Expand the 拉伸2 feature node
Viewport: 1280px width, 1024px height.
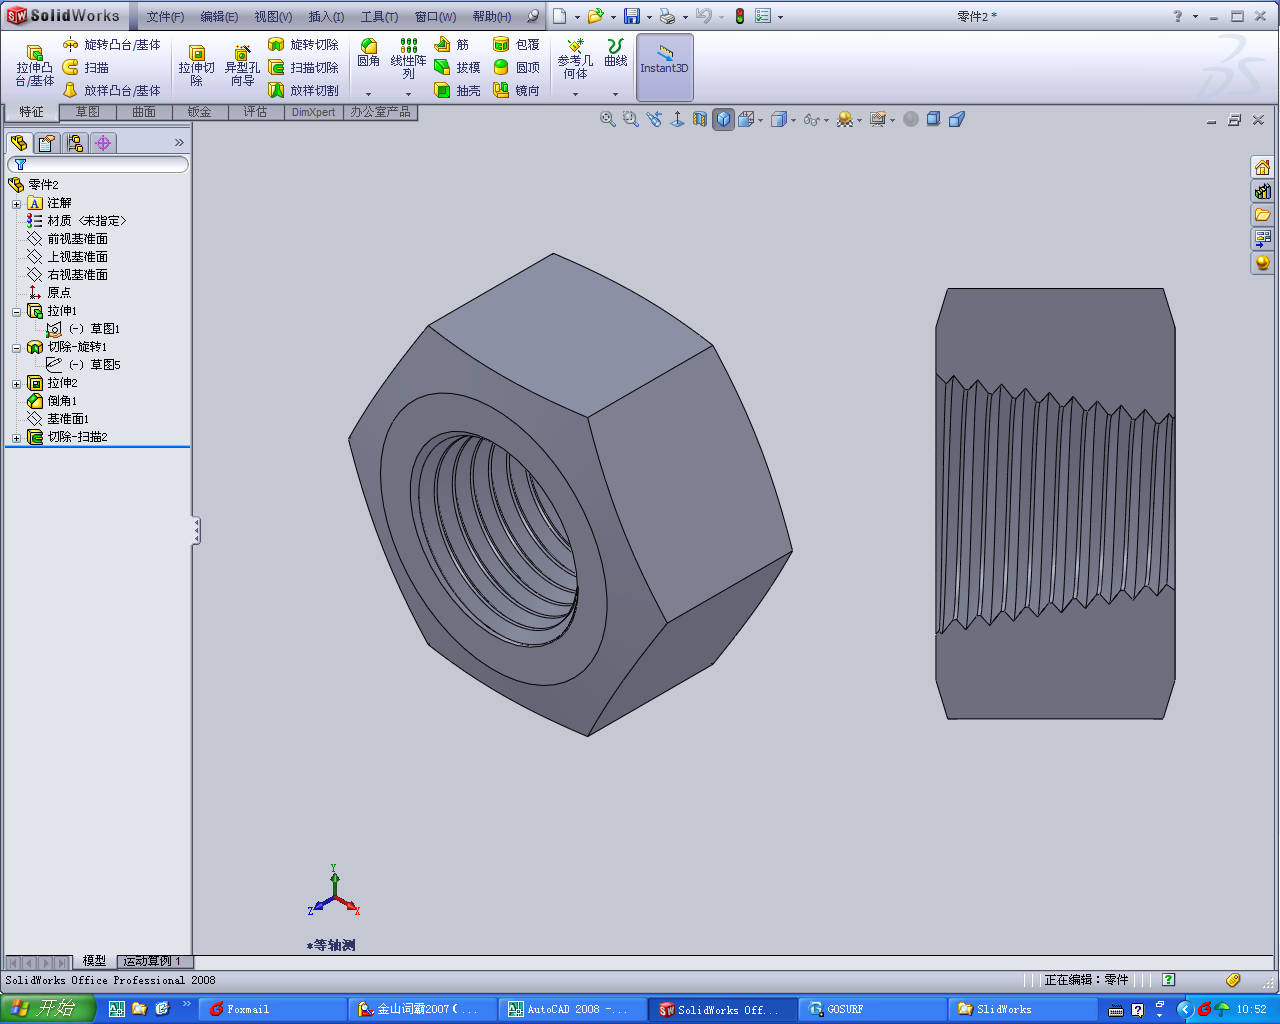(x=16, y=384)
